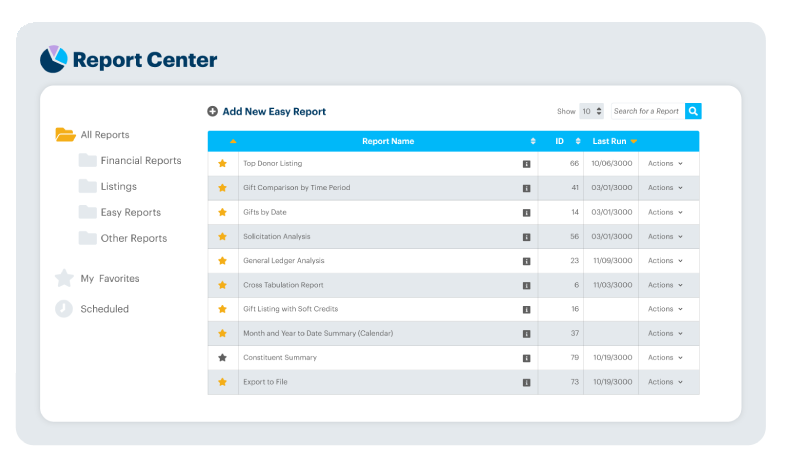Toggle favorite star for Solicitation Analysis
The image size is (788, 468).
[222, 236]
